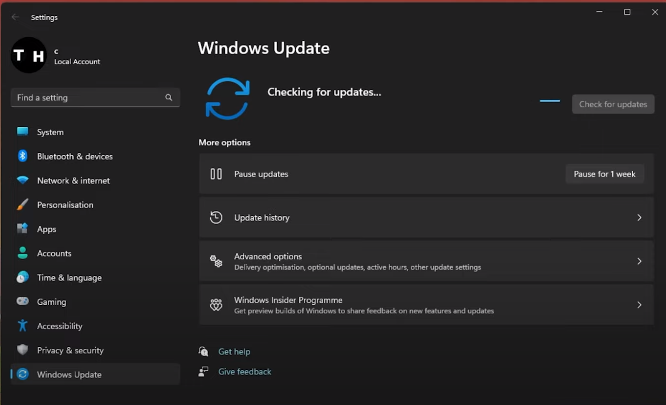Select Gaming in the sidebar
Viewport: 666px width, 405px height.
pyautogui.click(x=95, y=301)
